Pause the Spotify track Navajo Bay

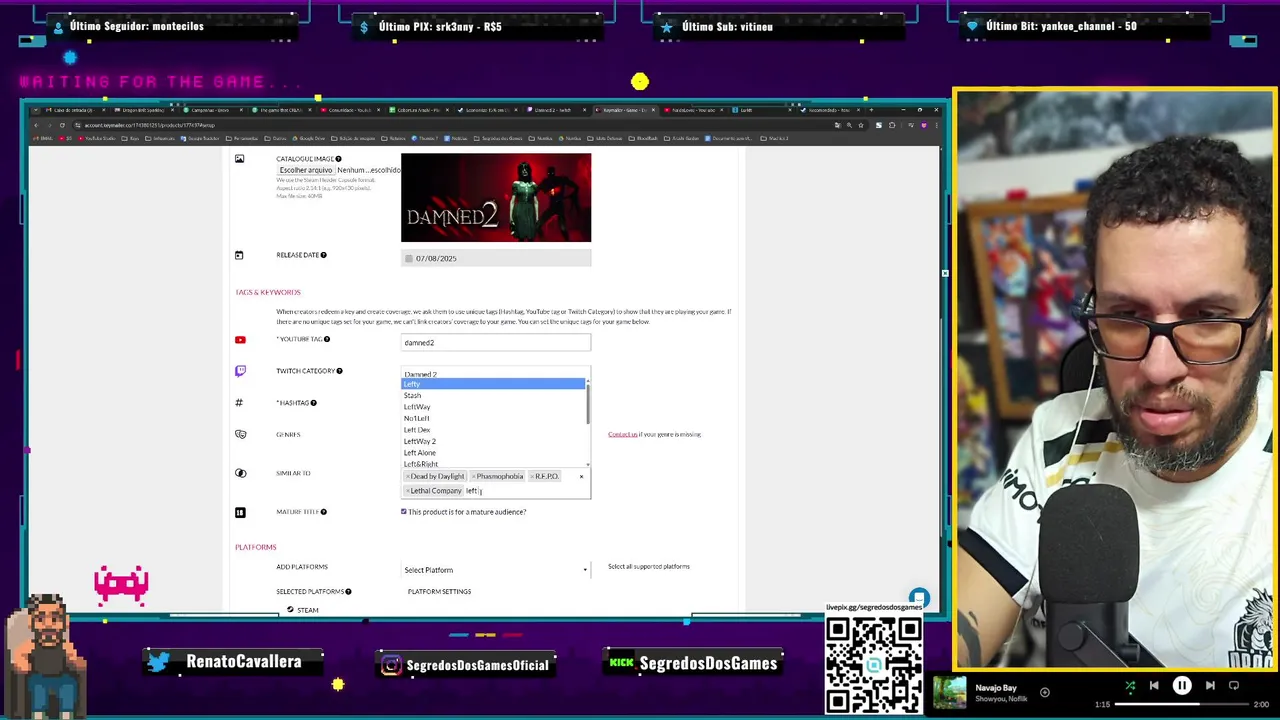[1182, 686]
